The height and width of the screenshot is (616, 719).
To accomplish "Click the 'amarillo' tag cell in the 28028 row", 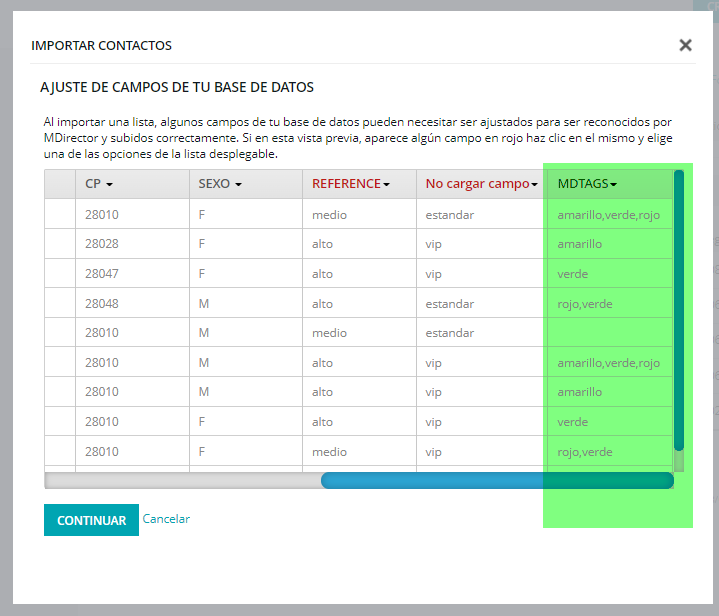I will pos(580,244).
